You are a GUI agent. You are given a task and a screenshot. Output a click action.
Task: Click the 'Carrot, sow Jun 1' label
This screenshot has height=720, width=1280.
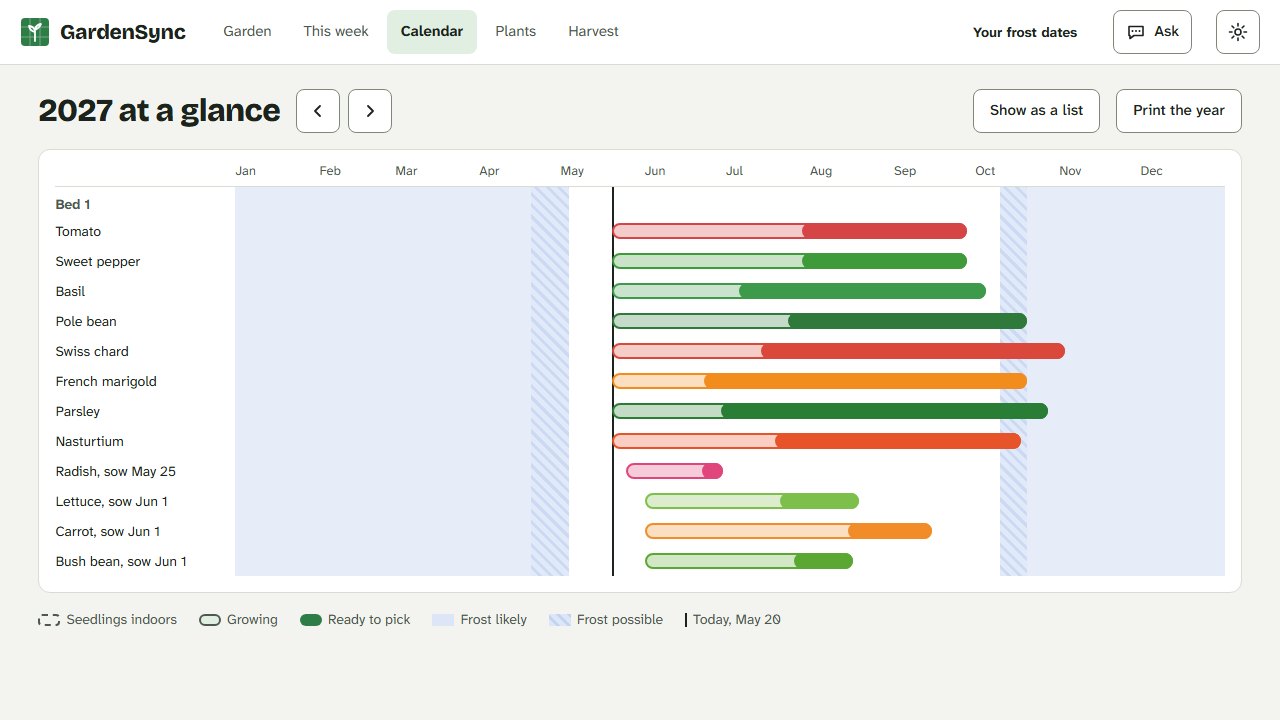[x=108, y=532]
